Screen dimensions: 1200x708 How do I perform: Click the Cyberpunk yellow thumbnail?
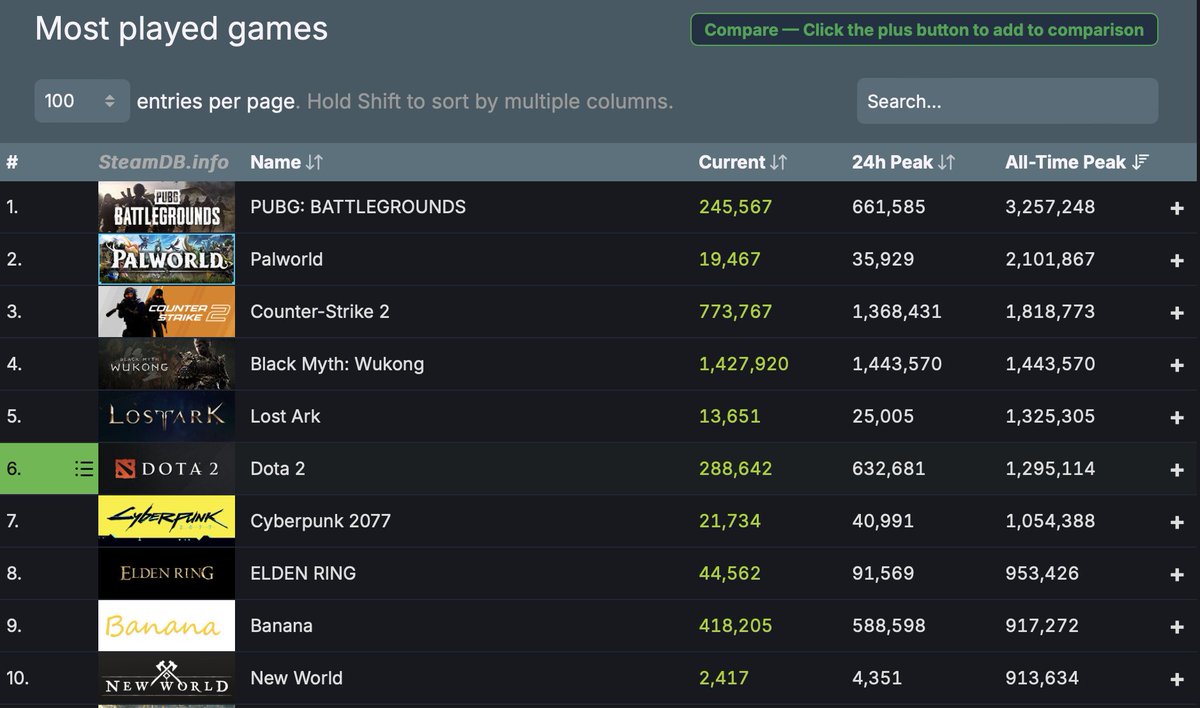click(167, 521)
